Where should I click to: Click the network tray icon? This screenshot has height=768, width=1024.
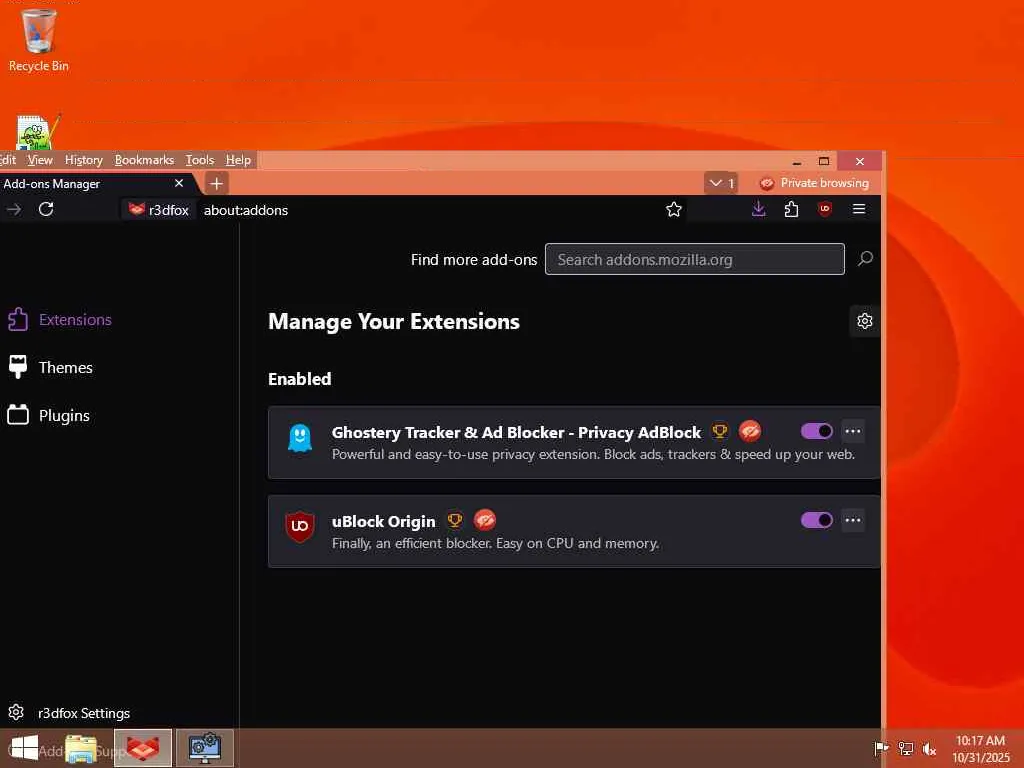[905, 748]
